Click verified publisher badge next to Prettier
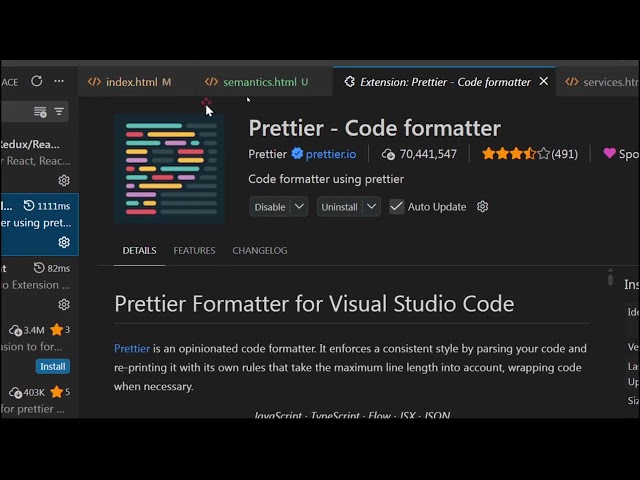Viewport: 640px width, 480px height. point(297,153)
